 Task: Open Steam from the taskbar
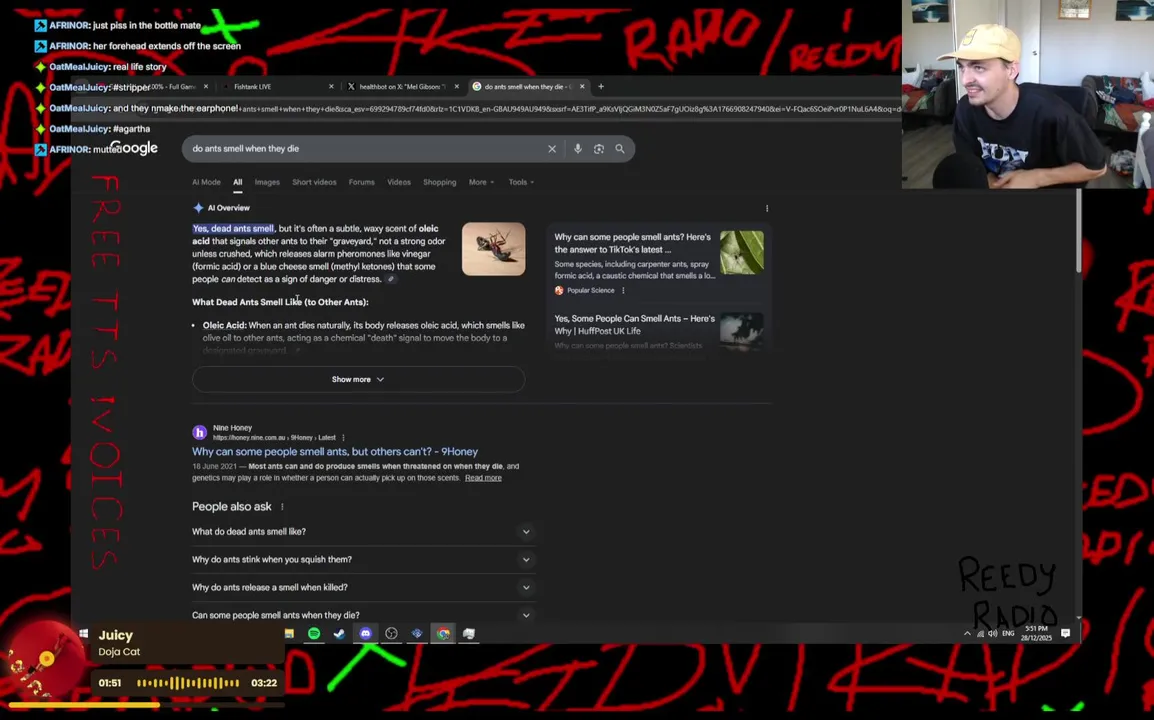tap(339, 633)
